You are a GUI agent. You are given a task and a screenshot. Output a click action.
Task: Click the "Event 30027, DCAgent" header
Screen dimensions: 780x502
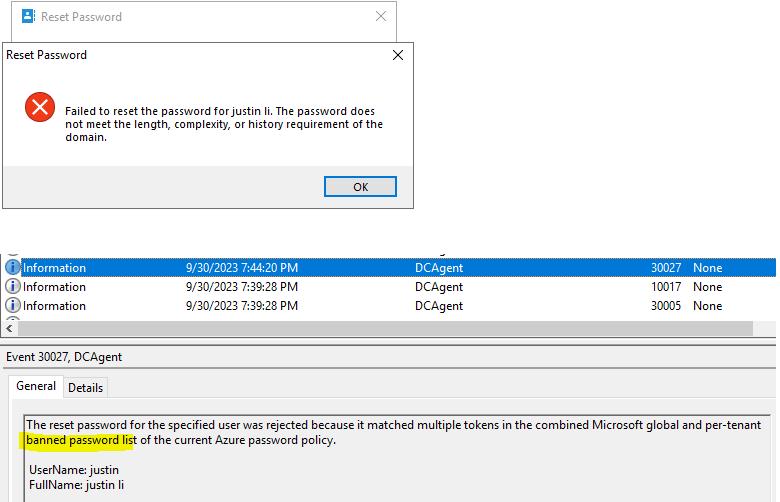(x=64, y=357)
